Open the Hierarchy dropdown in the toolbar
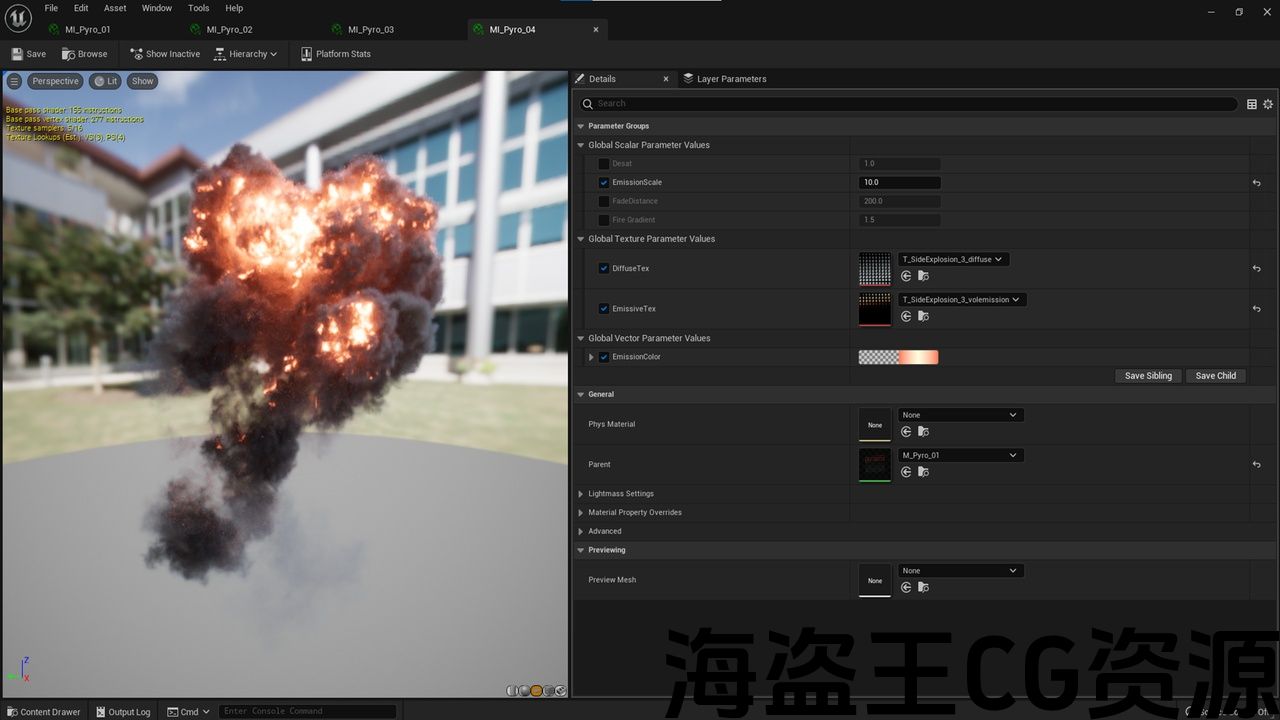Image resolution: width=1280 pixels, height=720 pixels. (x=246, y=54)
